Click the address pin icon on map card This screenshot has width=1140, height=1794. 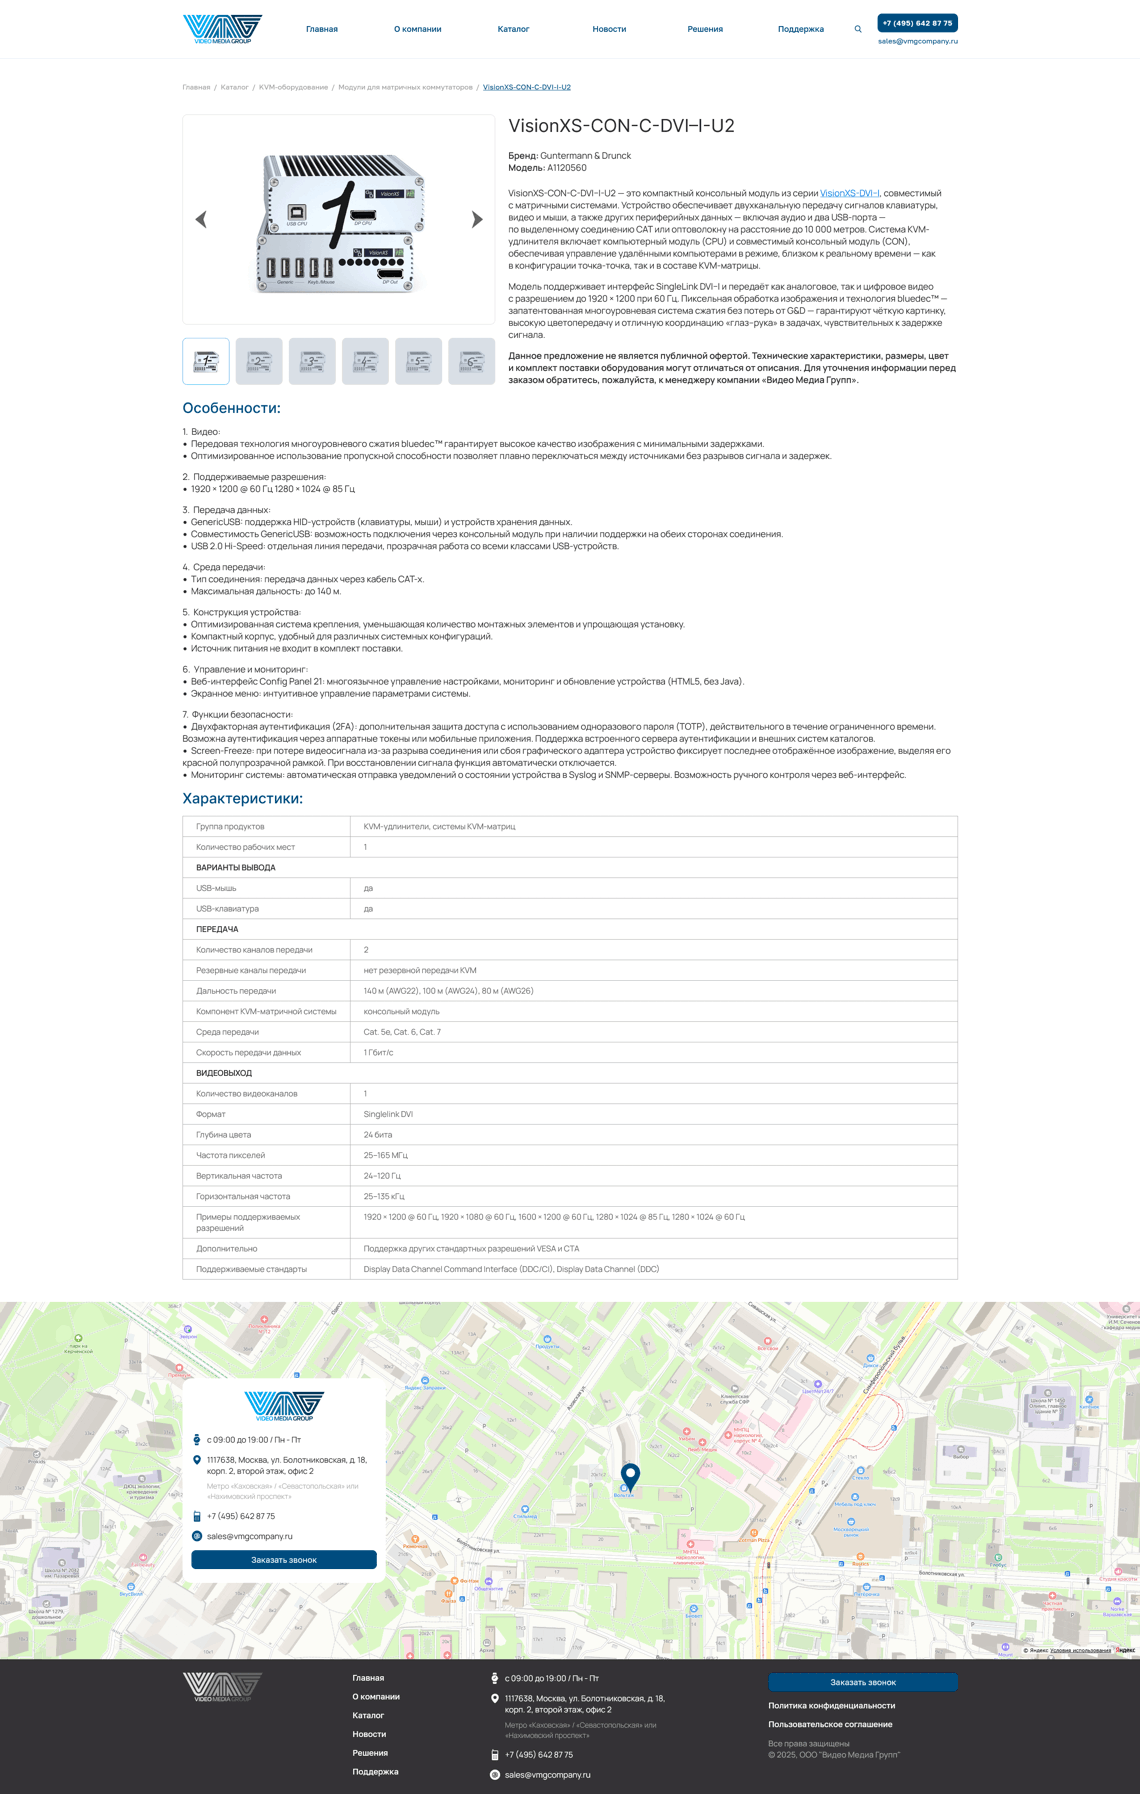197,1460
